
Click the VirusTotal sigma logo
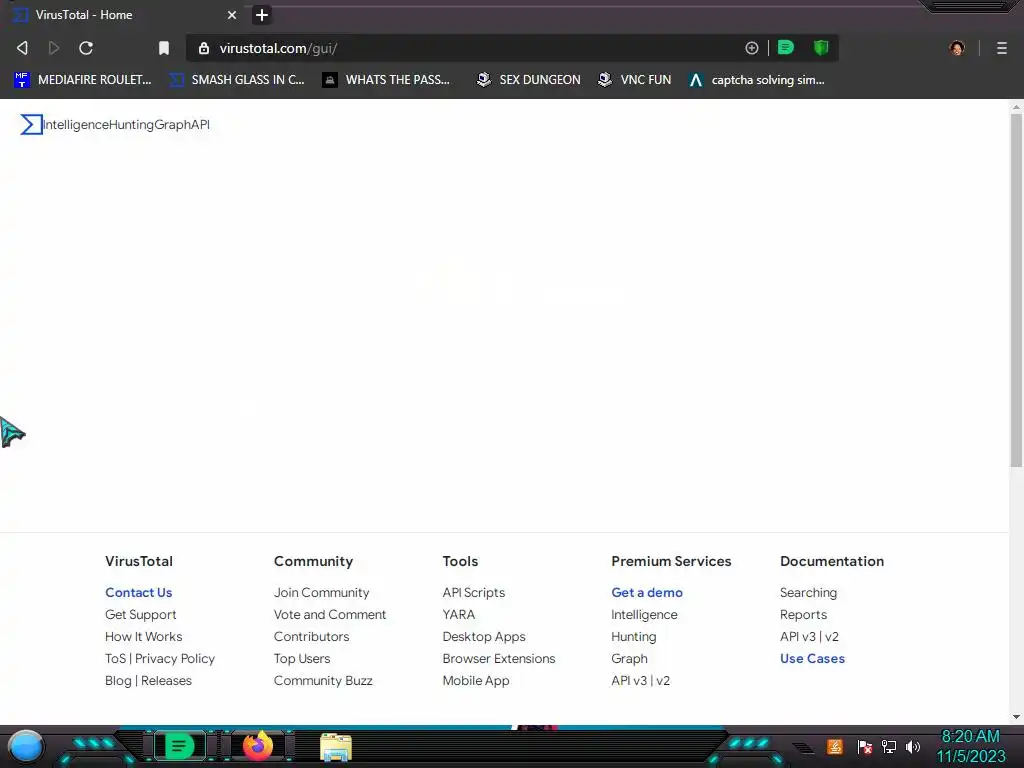pos(31,124)
